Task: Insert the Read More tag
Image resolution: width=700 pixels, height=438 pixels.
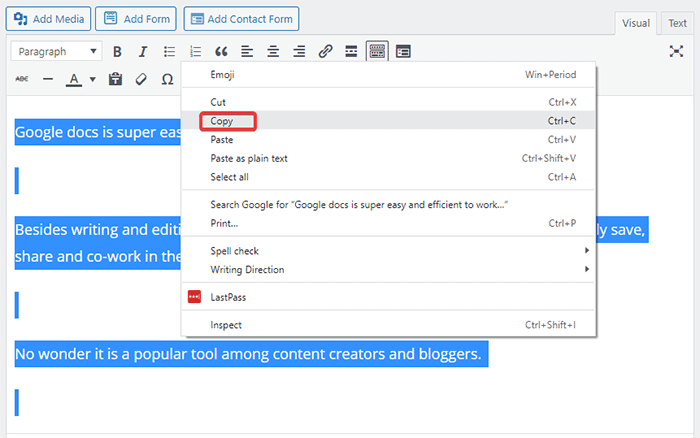Action: (x=351, y=52)
